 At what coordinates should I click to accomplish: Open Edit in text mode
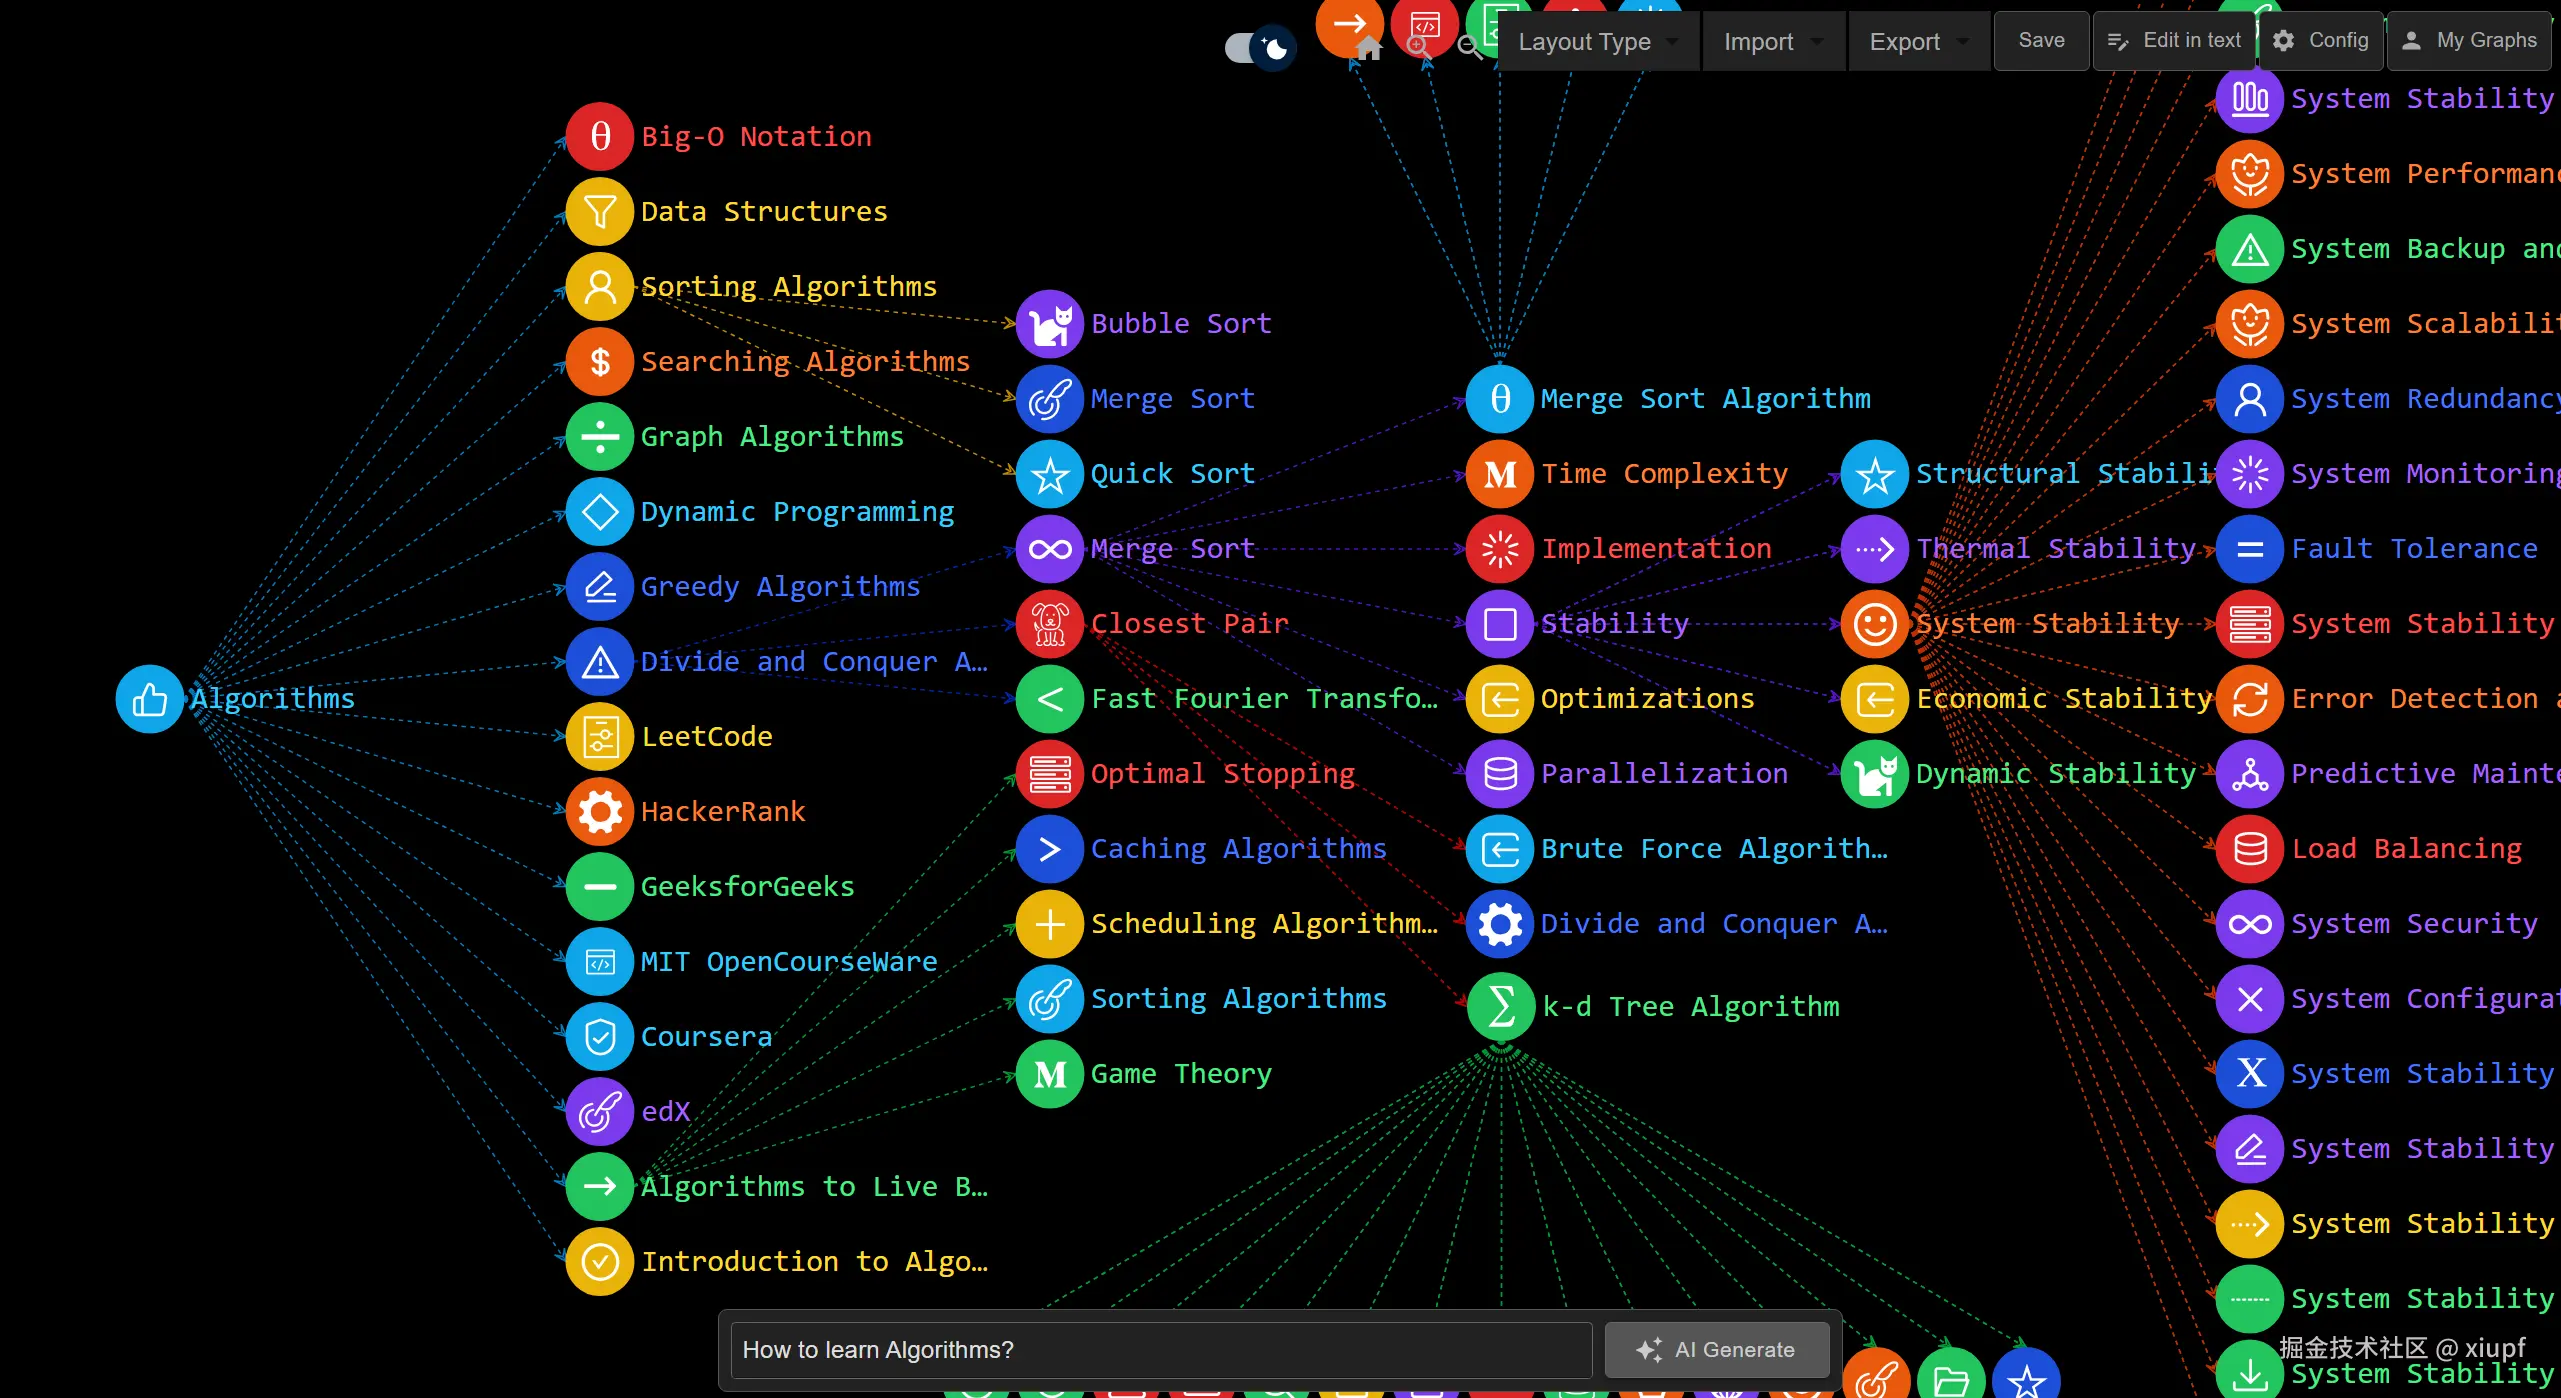tap(2174, 41)
